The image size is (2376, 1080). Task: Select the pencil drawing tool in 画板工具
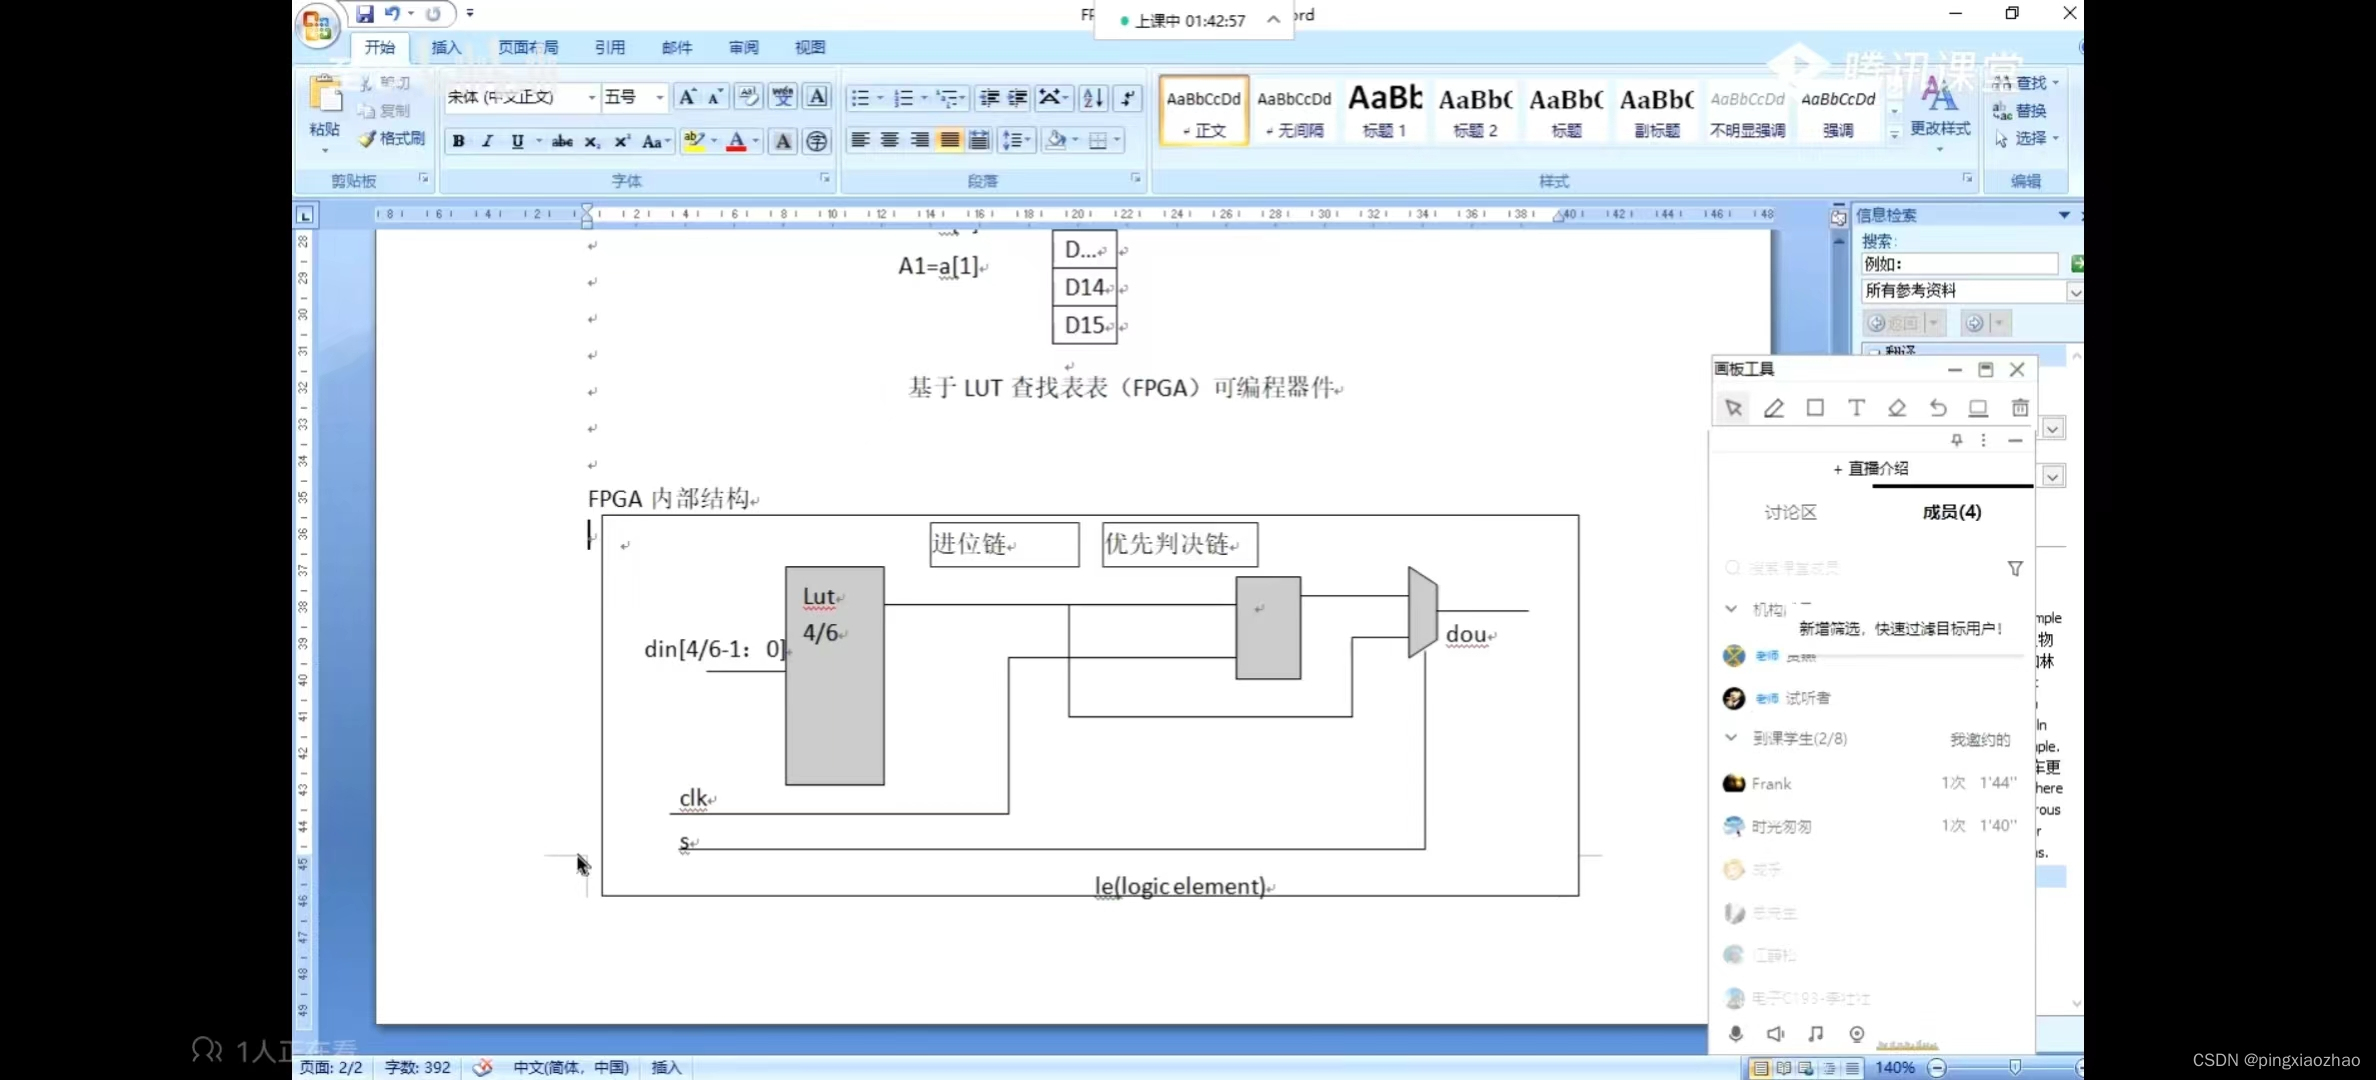click(x=1774, y=408)
